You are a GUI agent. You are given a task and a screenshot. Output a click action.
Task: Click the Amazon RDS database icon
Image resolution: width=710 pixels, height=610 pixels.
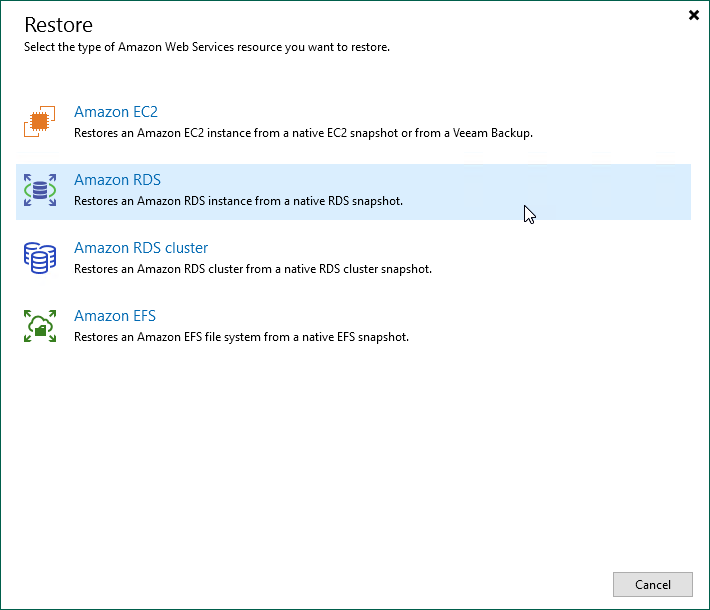[x=40, y=190]
